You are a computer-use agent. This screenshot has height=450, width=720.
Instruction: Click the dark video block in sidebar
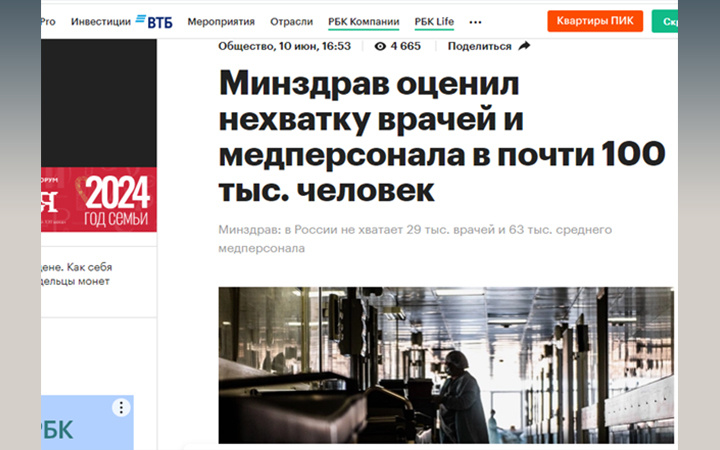[x=99, y=103]
